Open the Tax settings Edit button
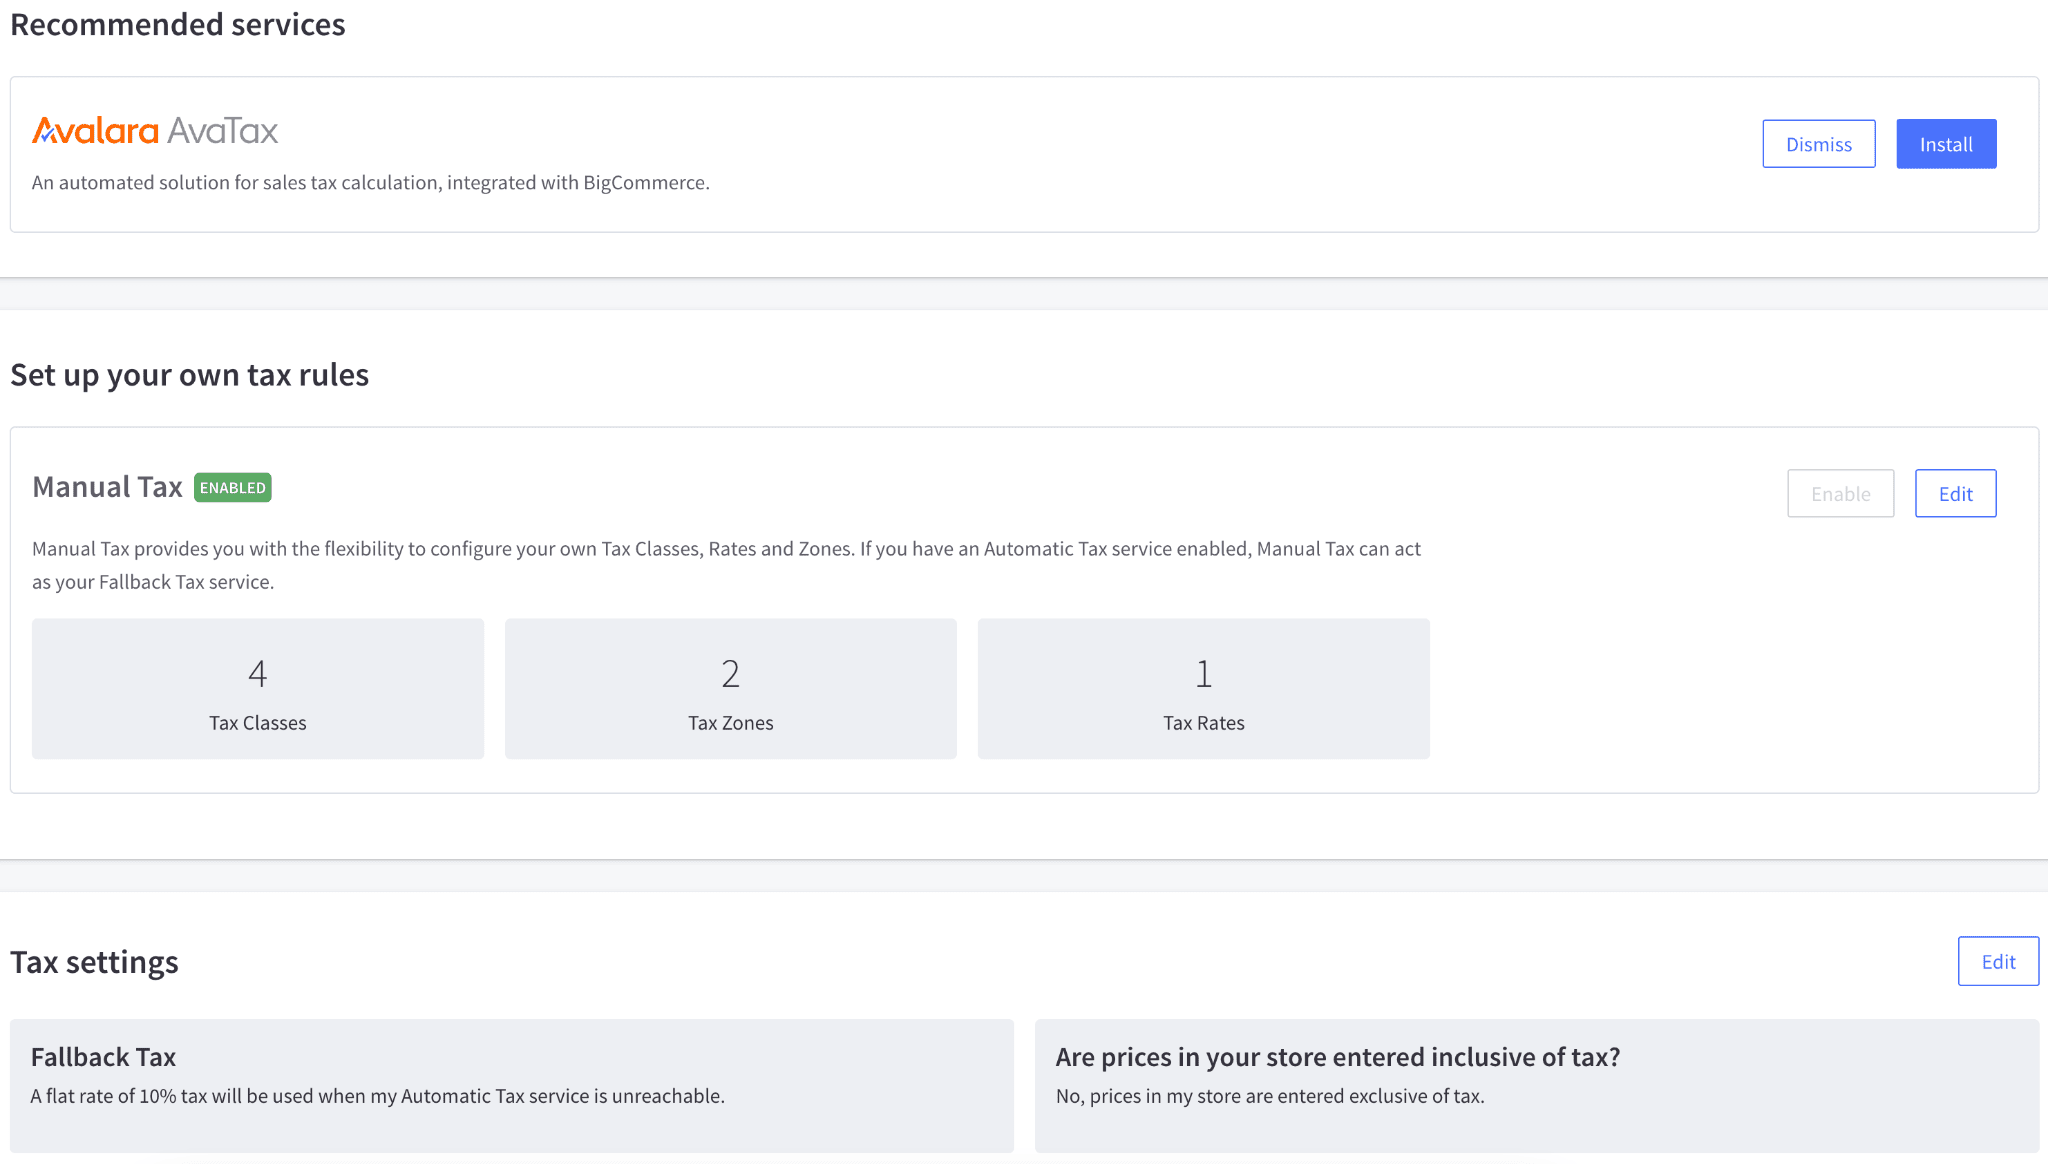Image resolution: width=2048 pixels, height=1164 pixels. tap(1998, 961)
